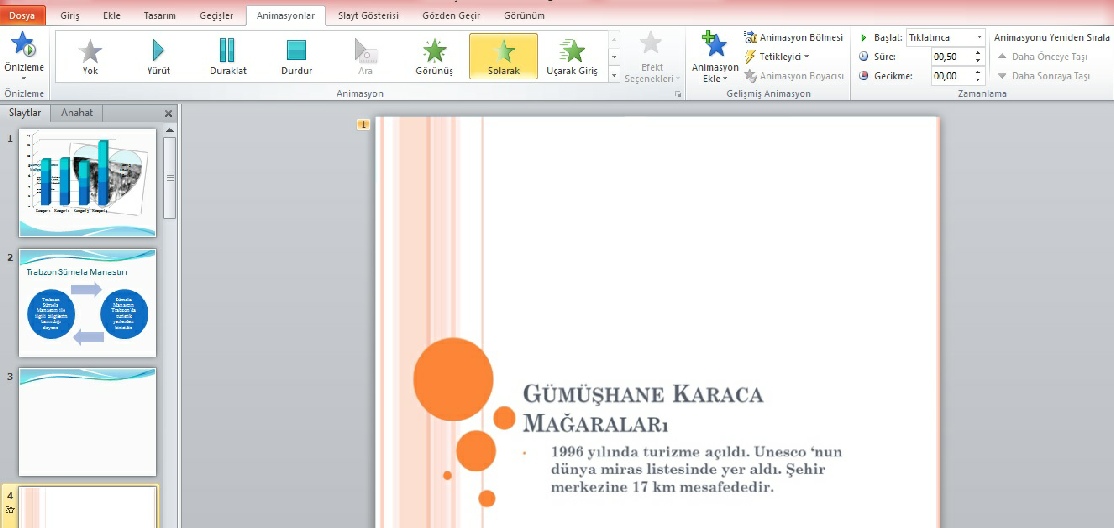The image size is (1114, 528).
Task: Switch to the Slaytlar pane tab
Action: coord(25,112)
